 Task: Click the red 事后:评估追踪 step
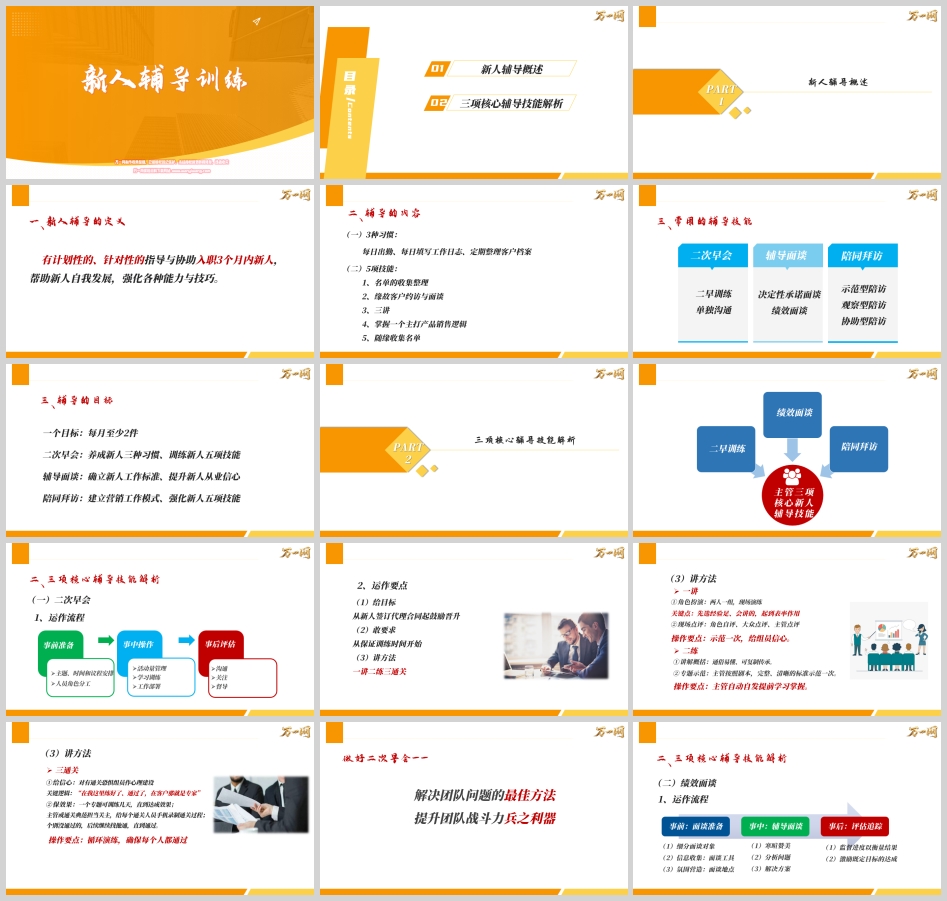854,826
